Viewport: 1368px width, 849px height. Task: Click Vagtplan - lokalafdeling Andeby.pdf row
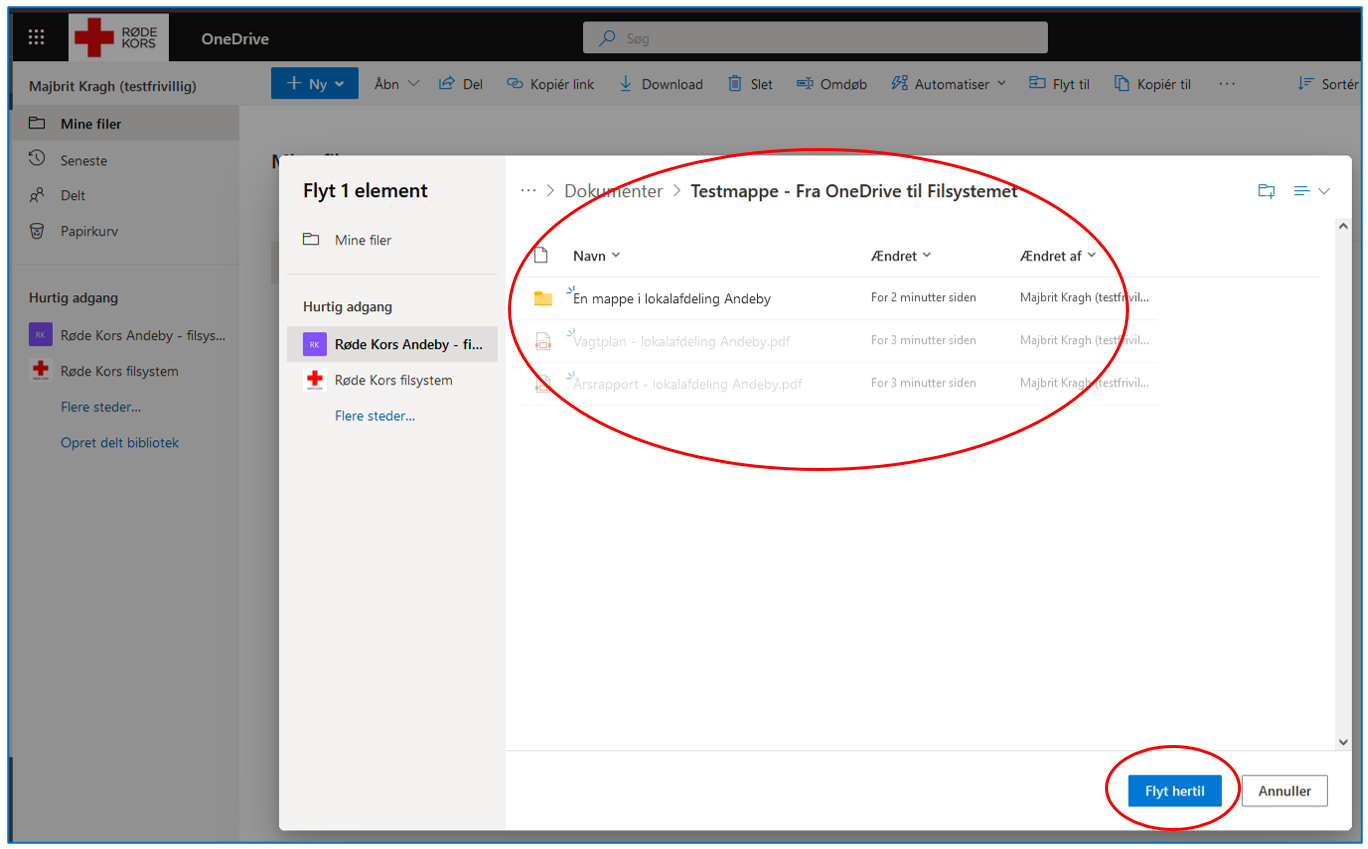coord(838,341)
